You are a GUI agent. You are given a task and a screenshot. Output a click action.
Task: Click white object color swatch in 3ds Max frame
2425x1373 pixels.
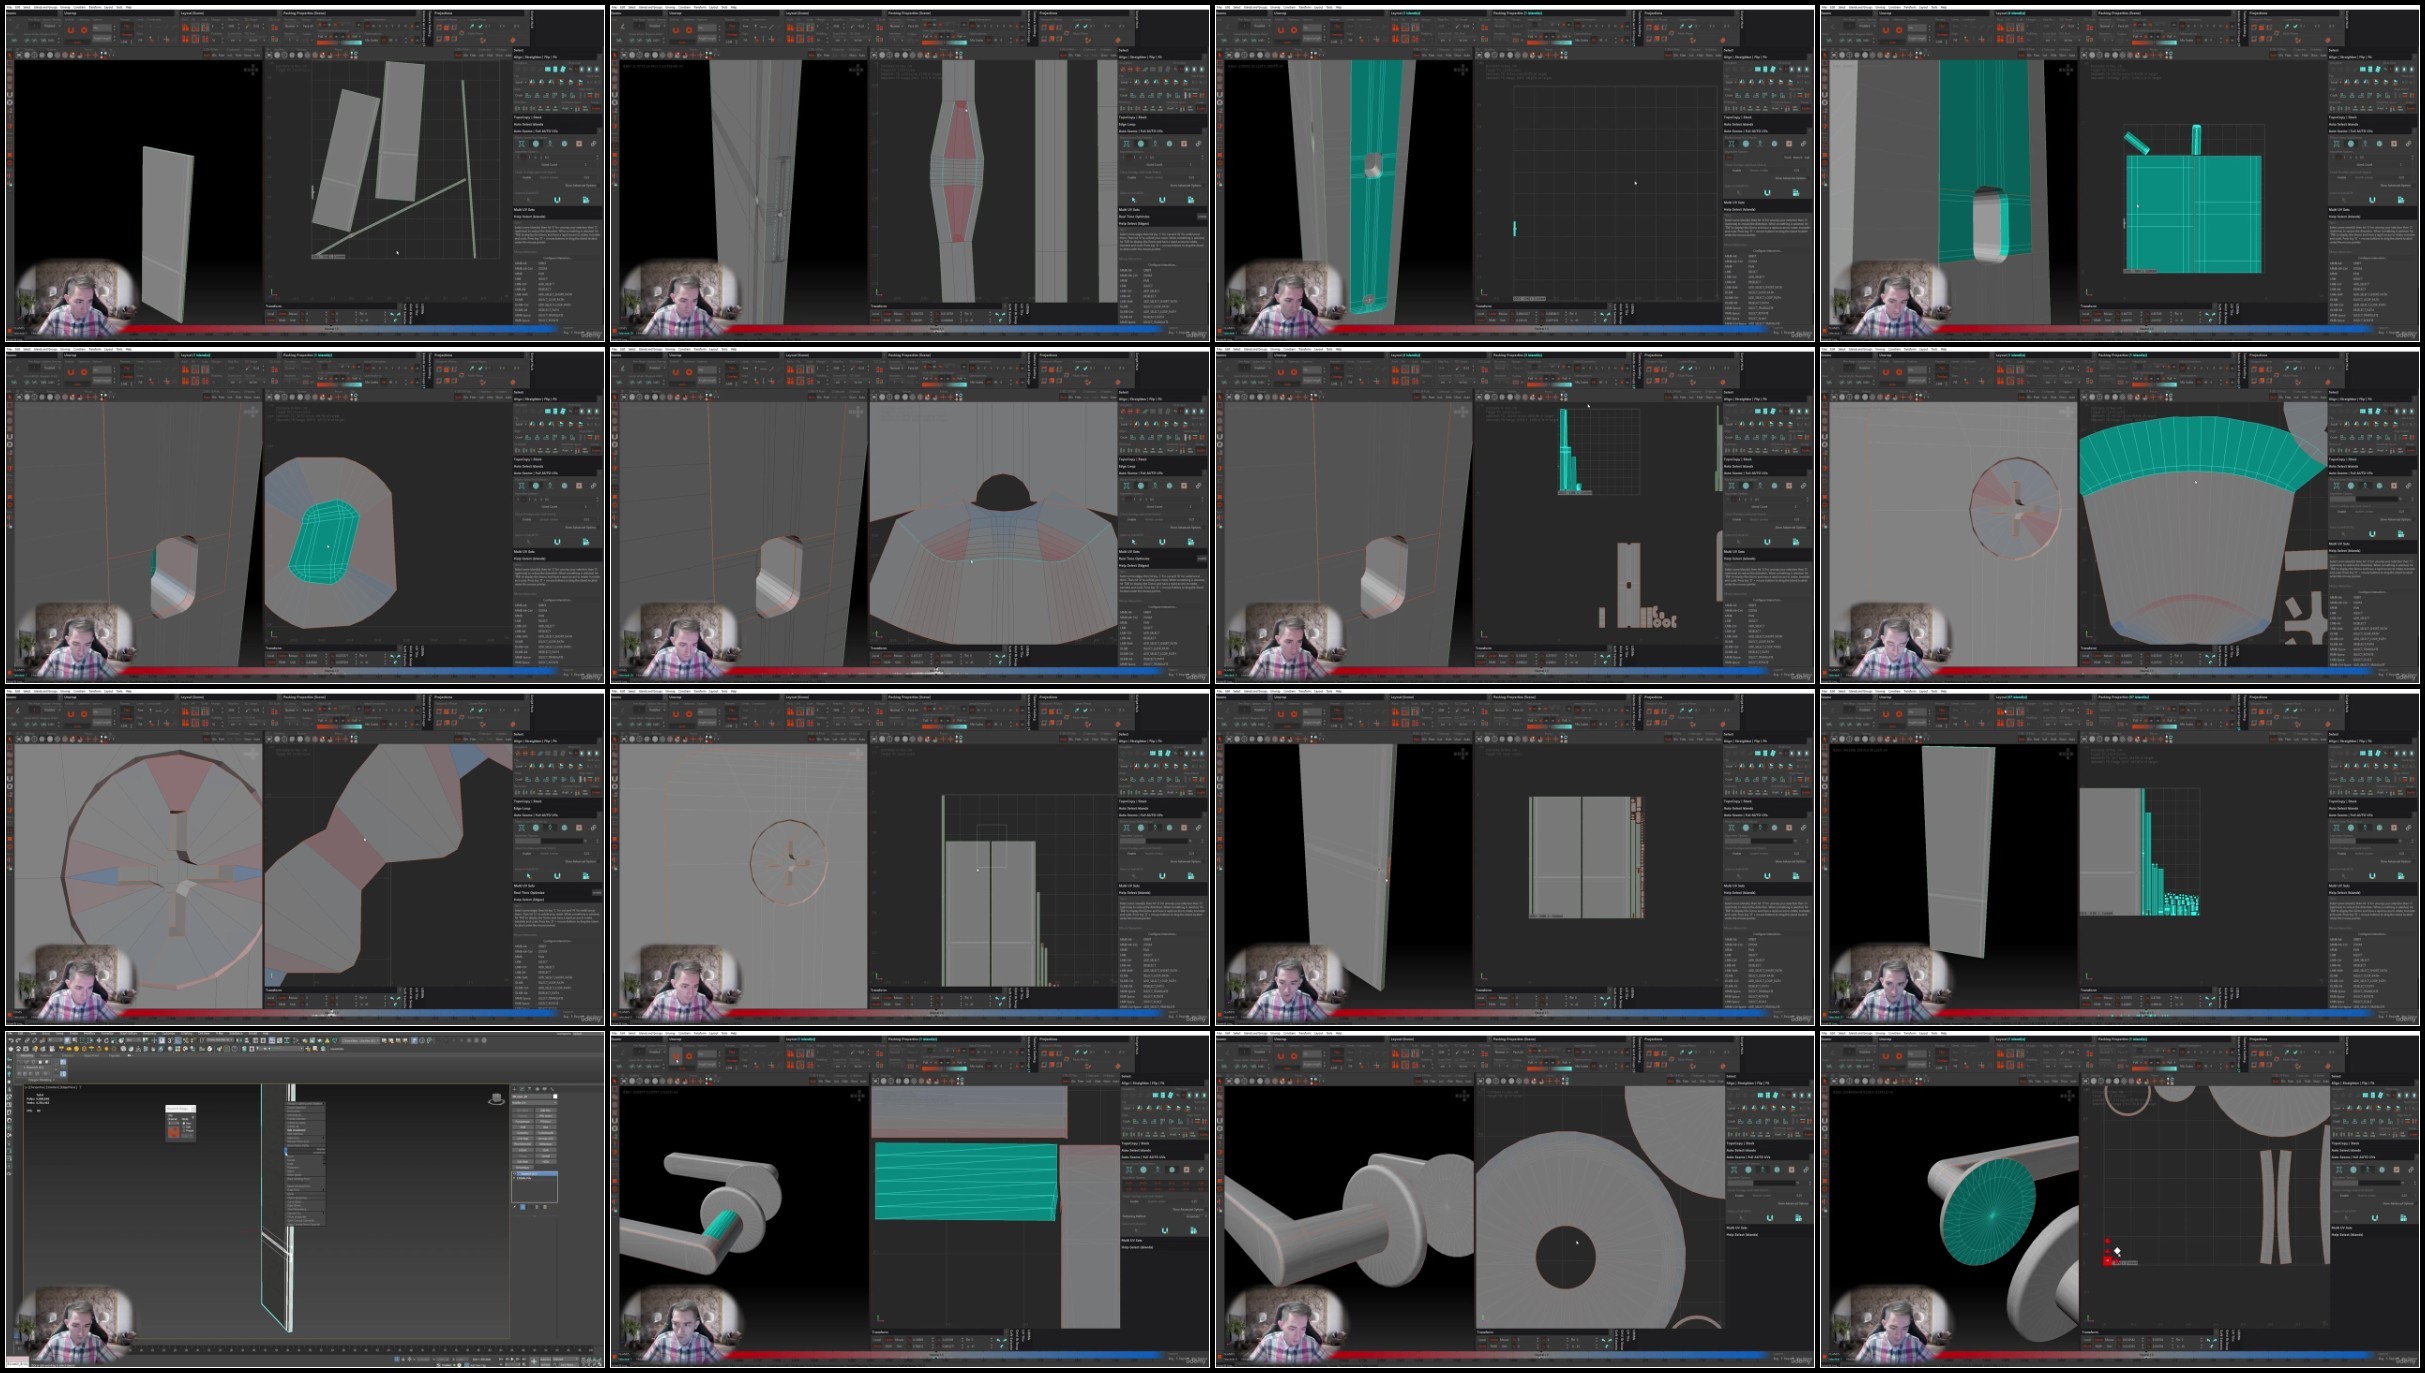[x=555, y=1097]
